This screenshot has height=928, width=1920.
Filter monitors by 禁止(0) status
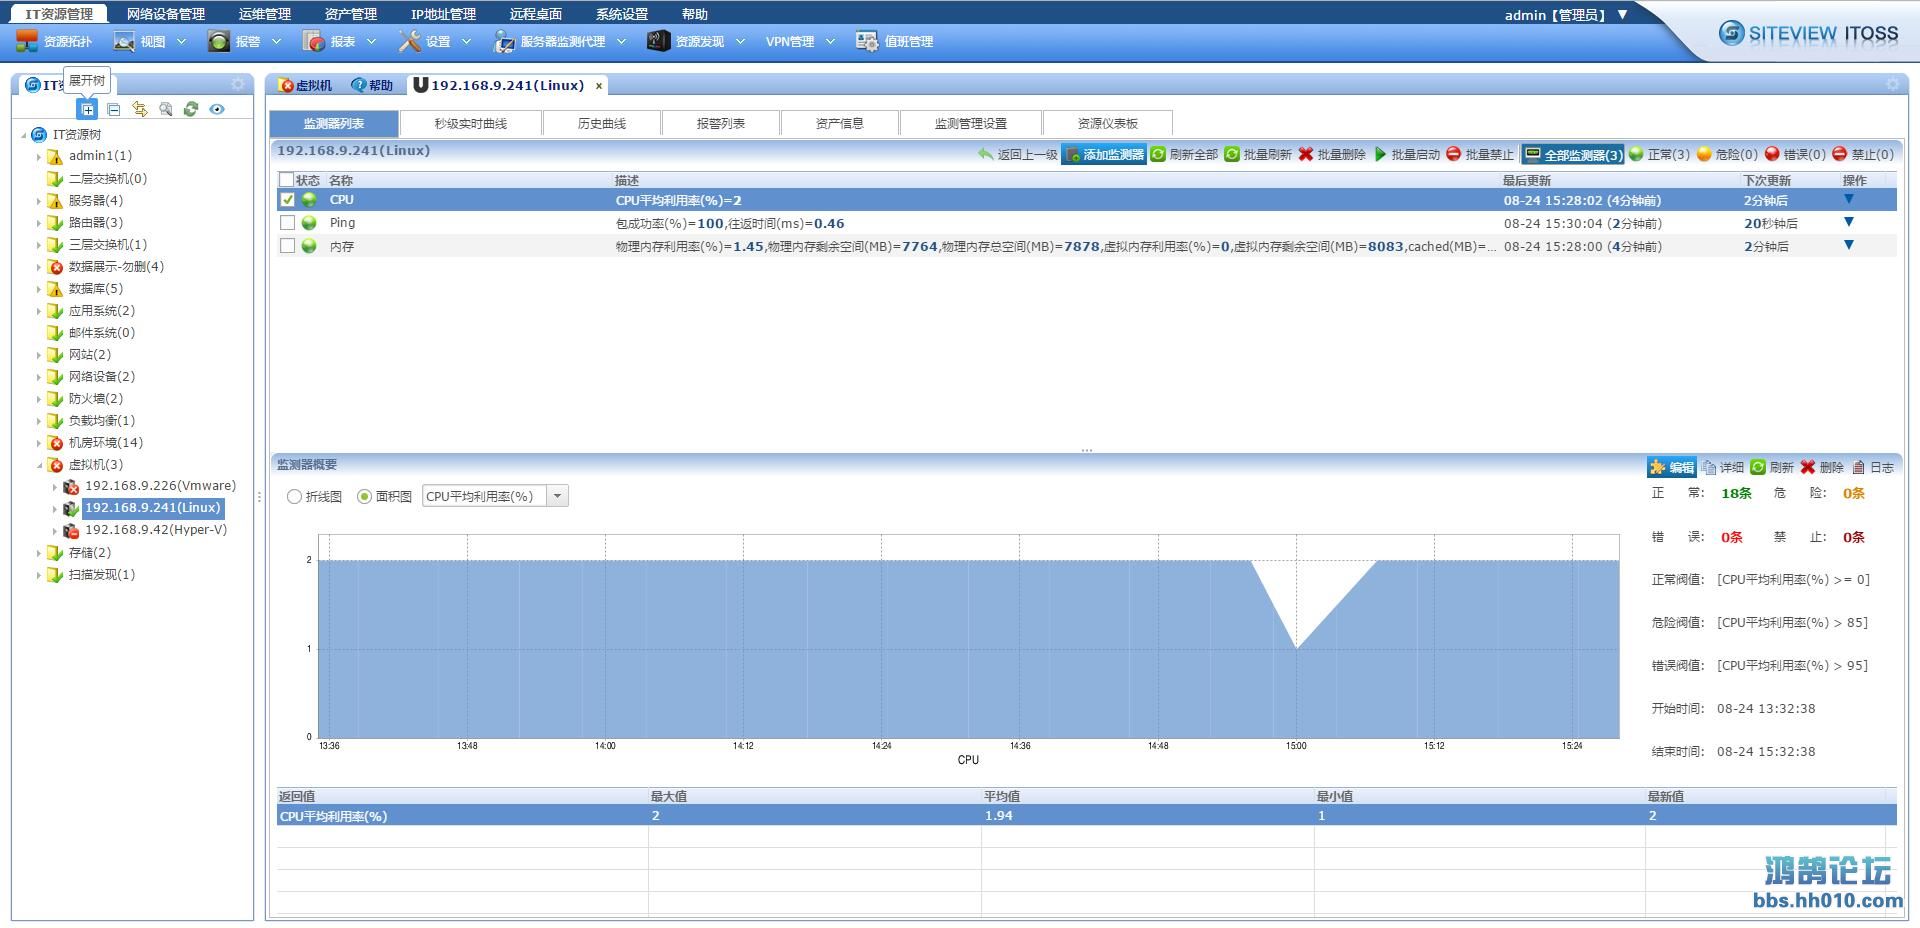pos(1863,154)
